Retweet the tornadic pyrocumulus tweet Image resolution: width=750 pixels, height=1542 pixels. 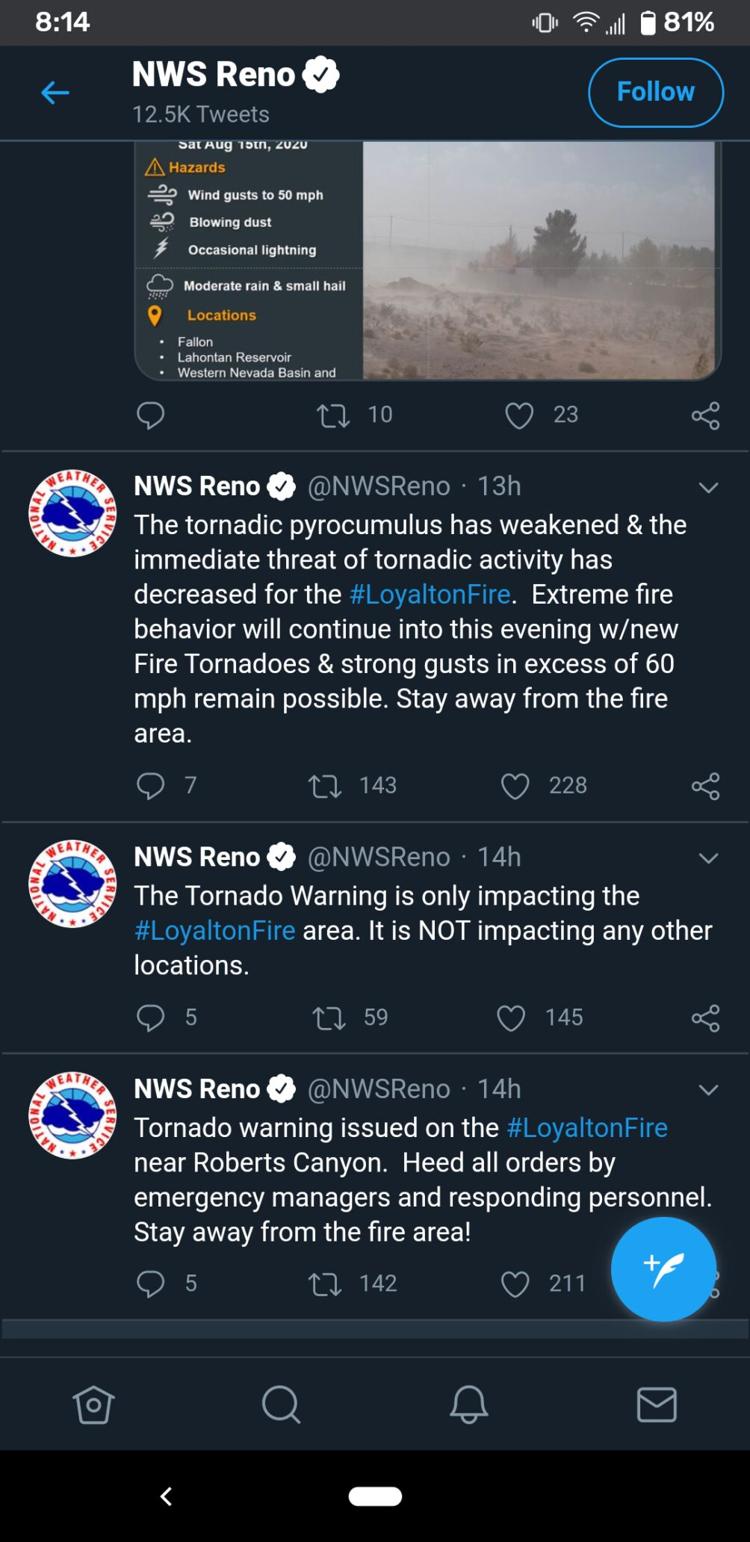coord(325,786)
